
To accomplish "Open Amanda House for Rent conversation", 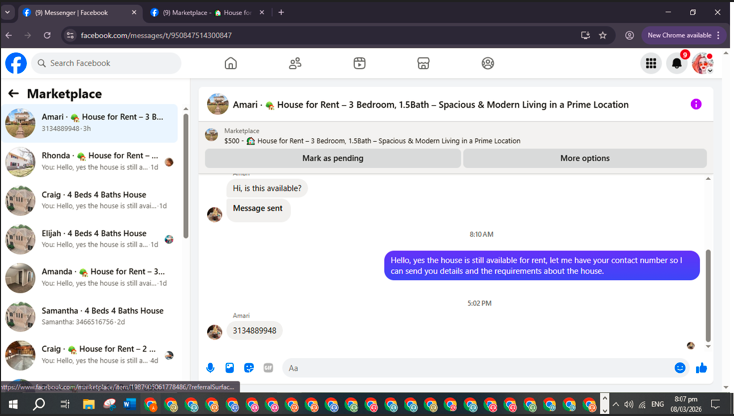I will tap(90, 277).
